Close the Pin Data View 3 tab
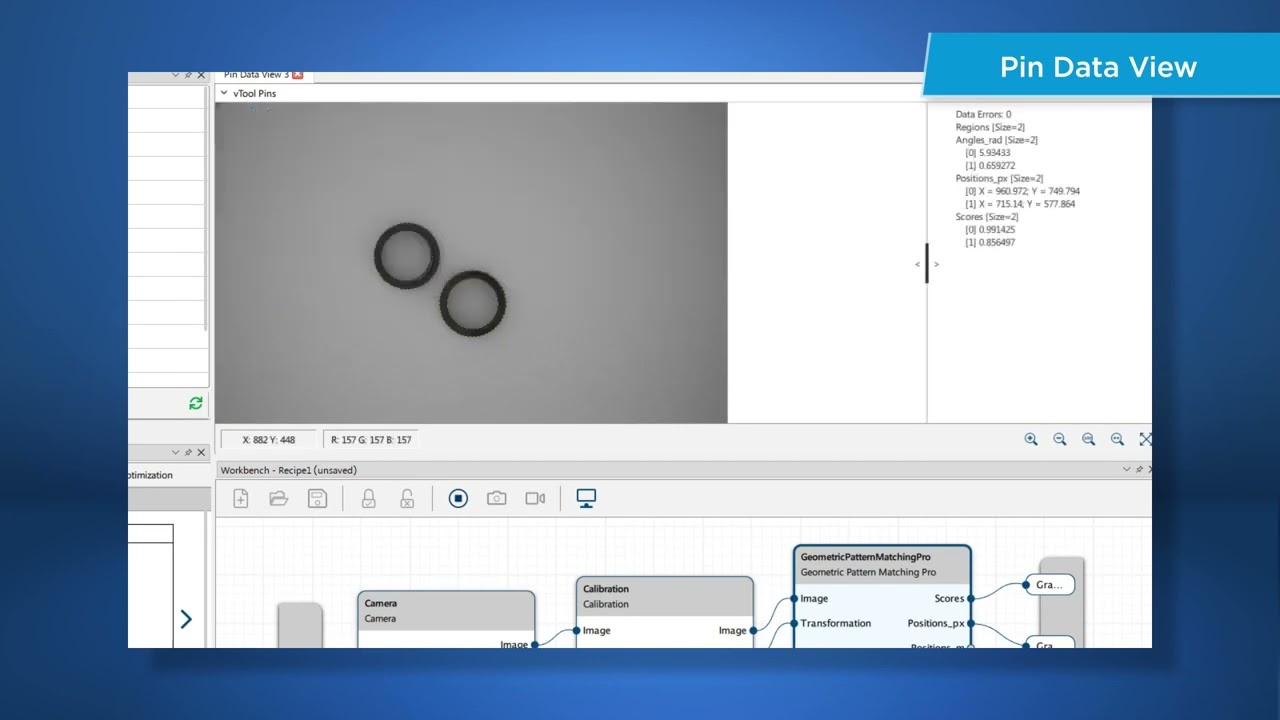1280x720 pixels. [x=297, y=75]
